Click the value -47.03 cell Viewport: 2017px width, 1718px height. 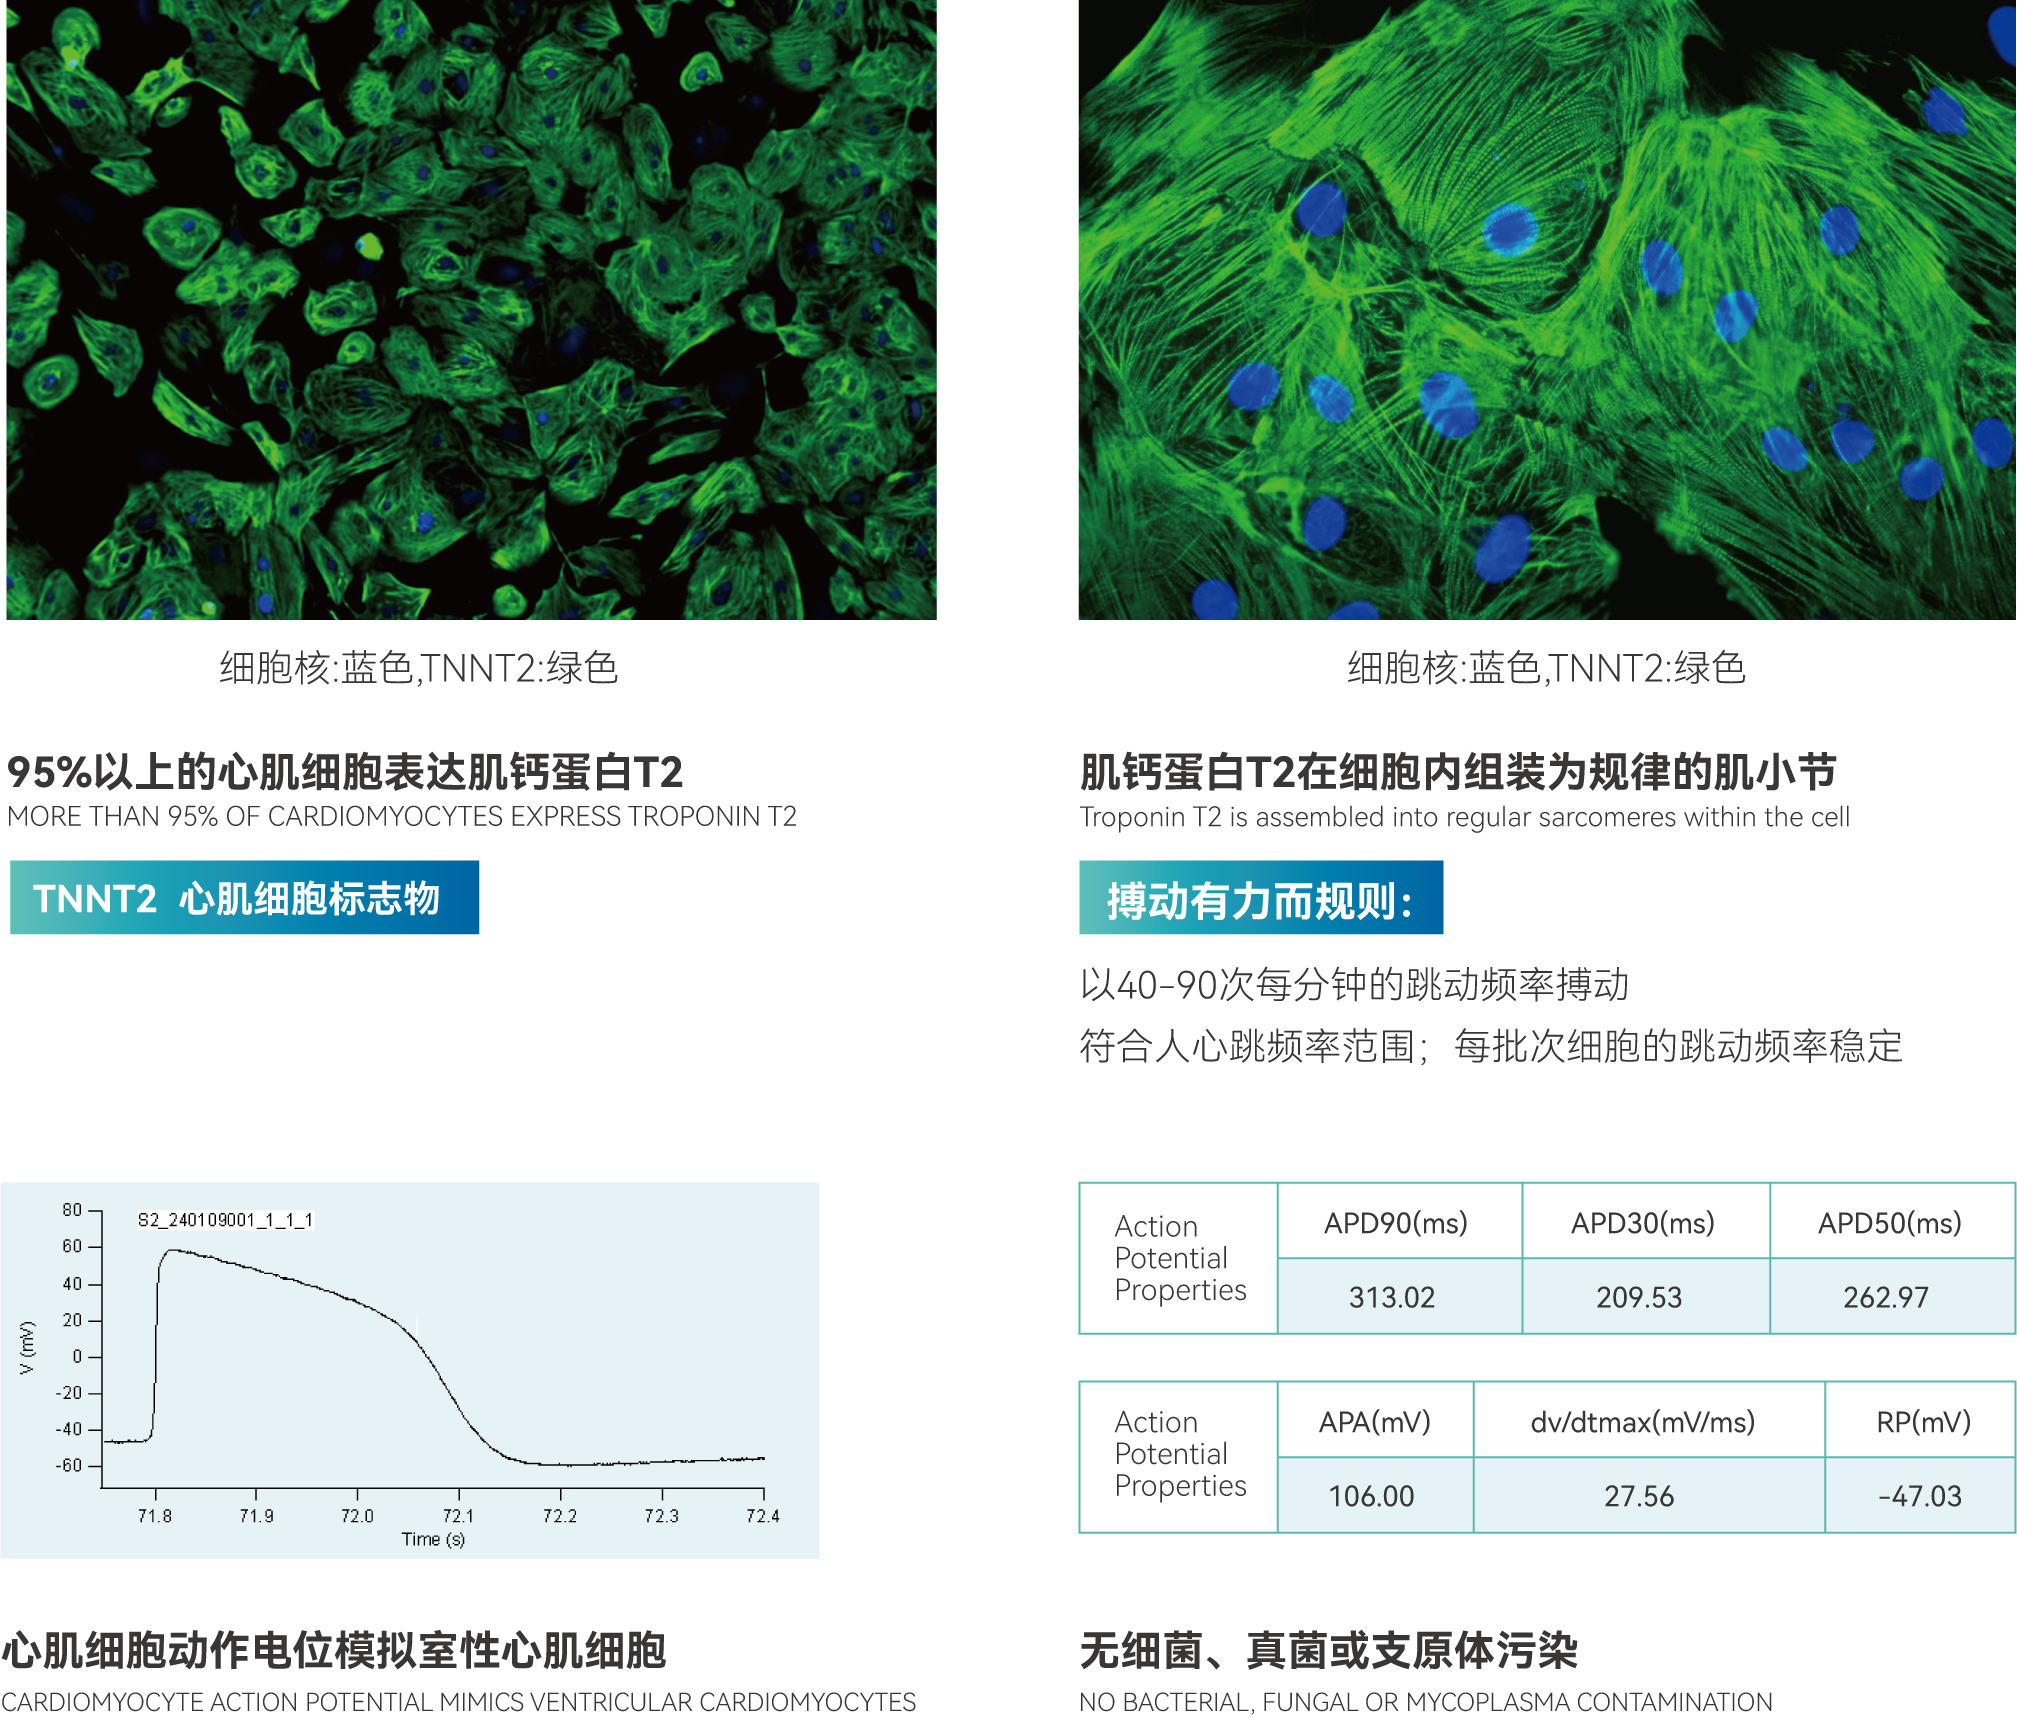click(x=1920, y=1495)
